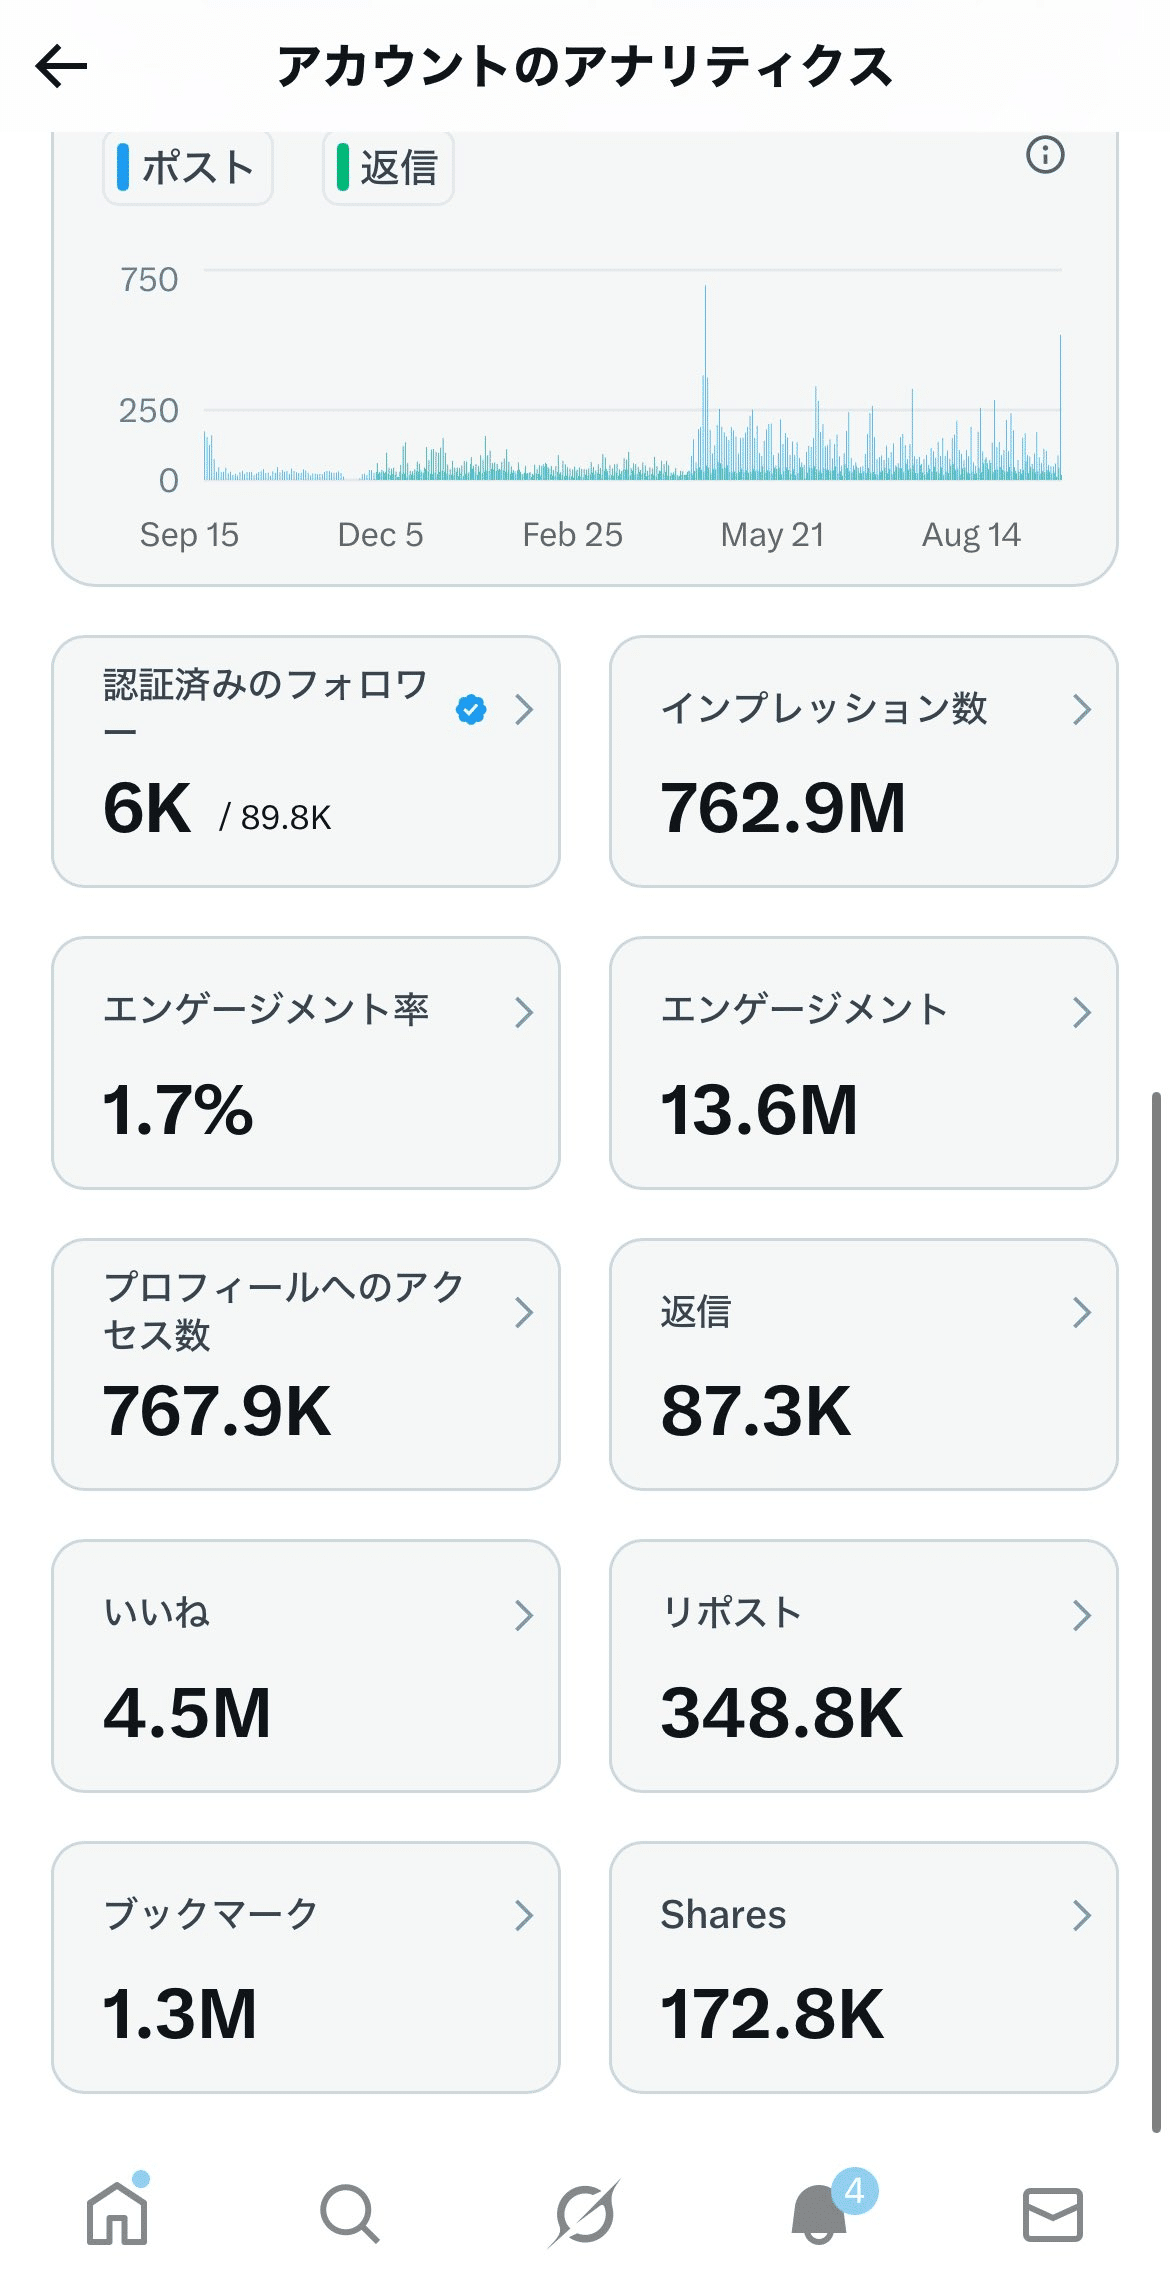The image size is (1170, 2274).
Task: Toggle the ポスト series in the chart legend
Action: click(187, 167)
